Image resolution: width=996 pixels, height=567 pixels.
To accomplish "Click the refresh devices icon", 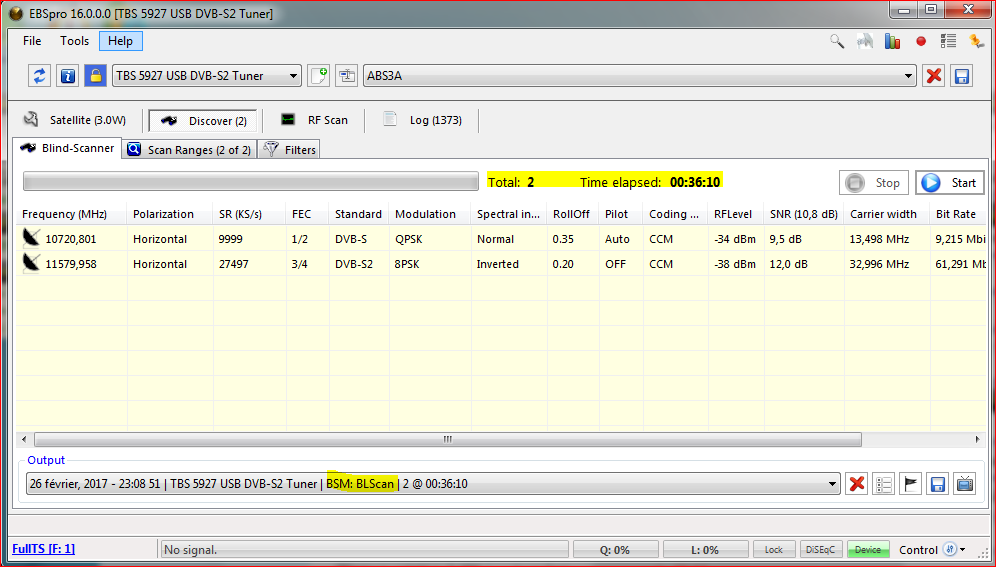I will tap(40, 76).
